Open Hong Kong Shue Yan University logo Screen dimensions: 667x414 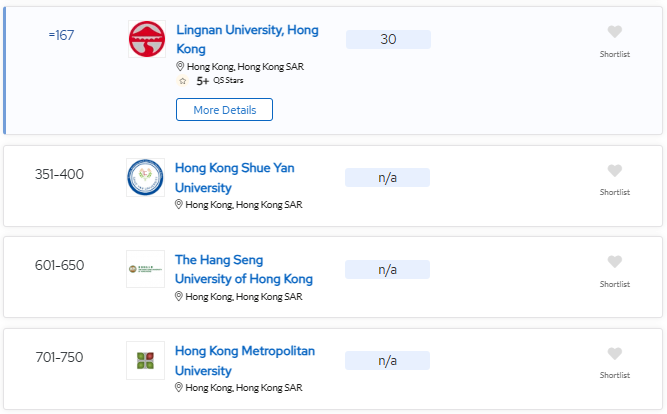(145, 177)
